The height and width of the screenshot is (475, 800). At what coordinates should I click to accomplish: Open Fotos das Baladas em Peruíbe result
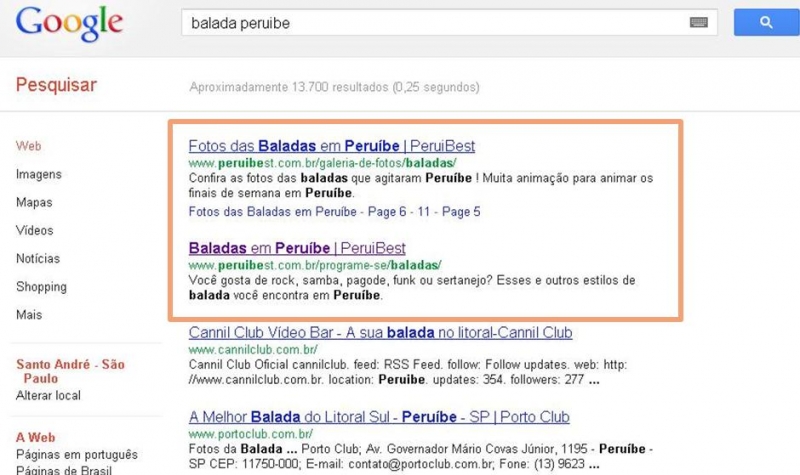332,146
